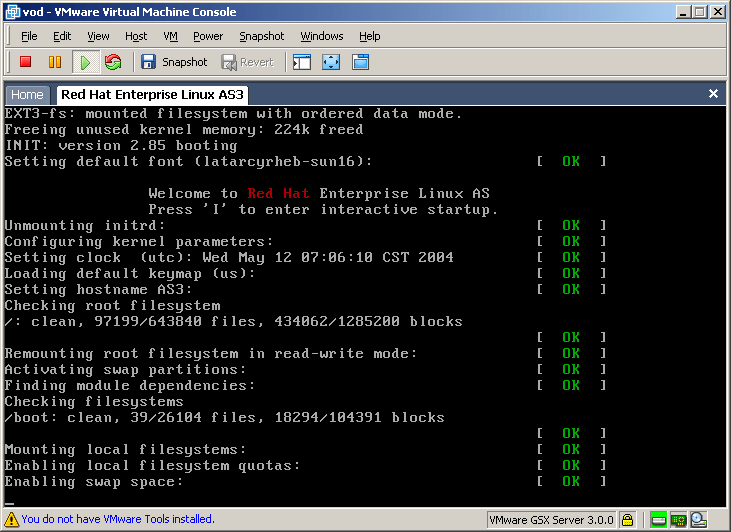Open the Snapshot menu

[x=262, y=36]
